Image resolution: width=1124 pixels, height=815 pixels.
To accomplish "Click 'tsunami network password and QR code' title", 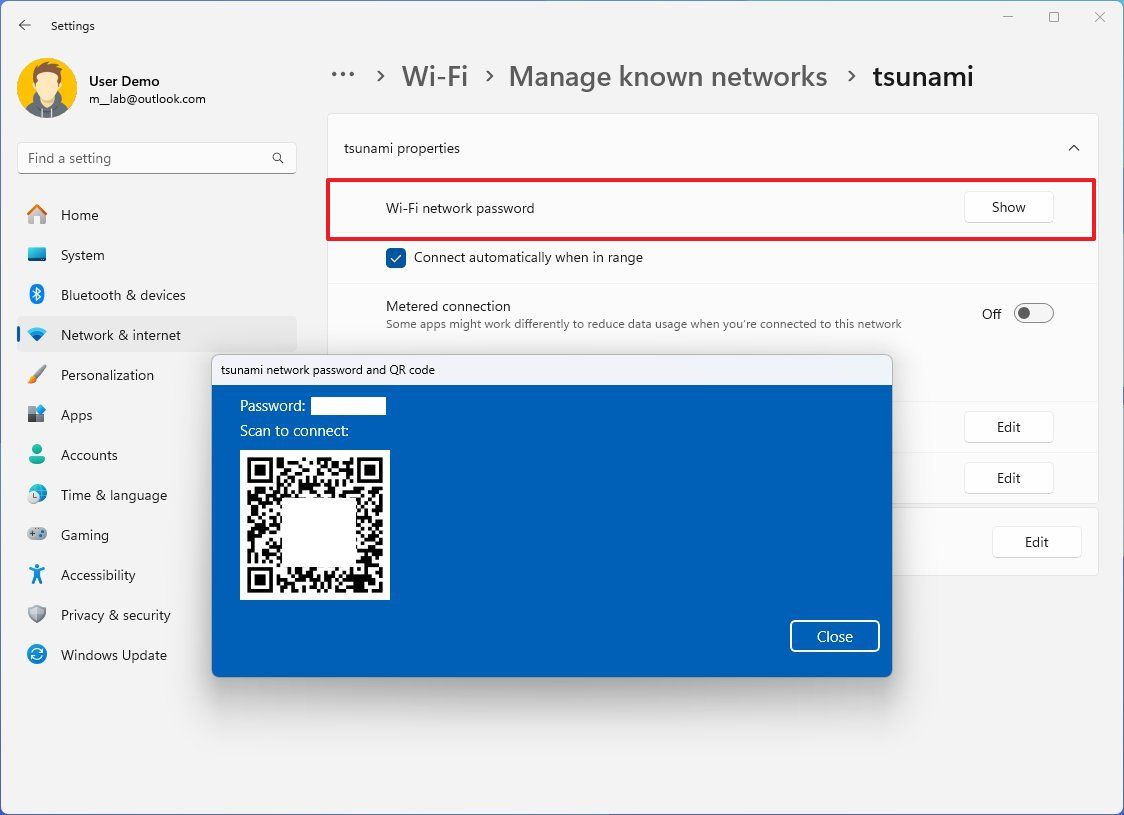I will click(328, 370).
